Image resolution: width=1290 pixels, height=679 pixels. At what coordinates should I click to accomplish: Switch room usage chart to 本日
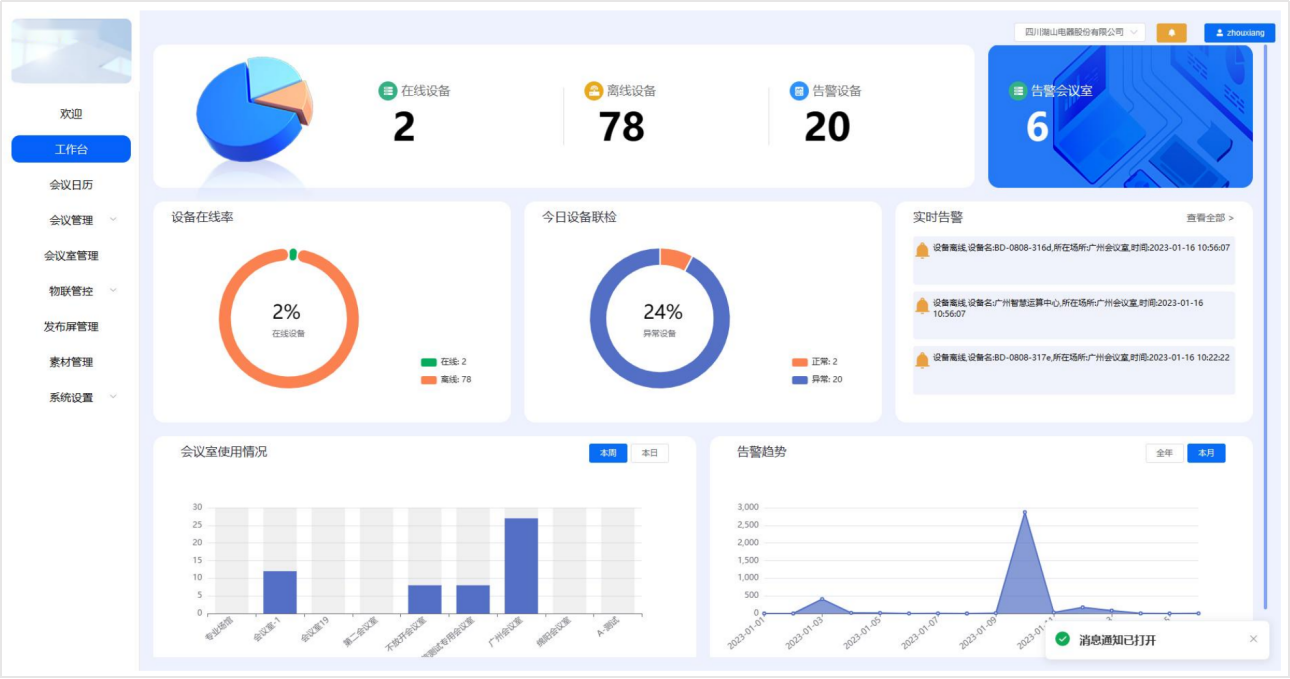[x=650, y=453]
